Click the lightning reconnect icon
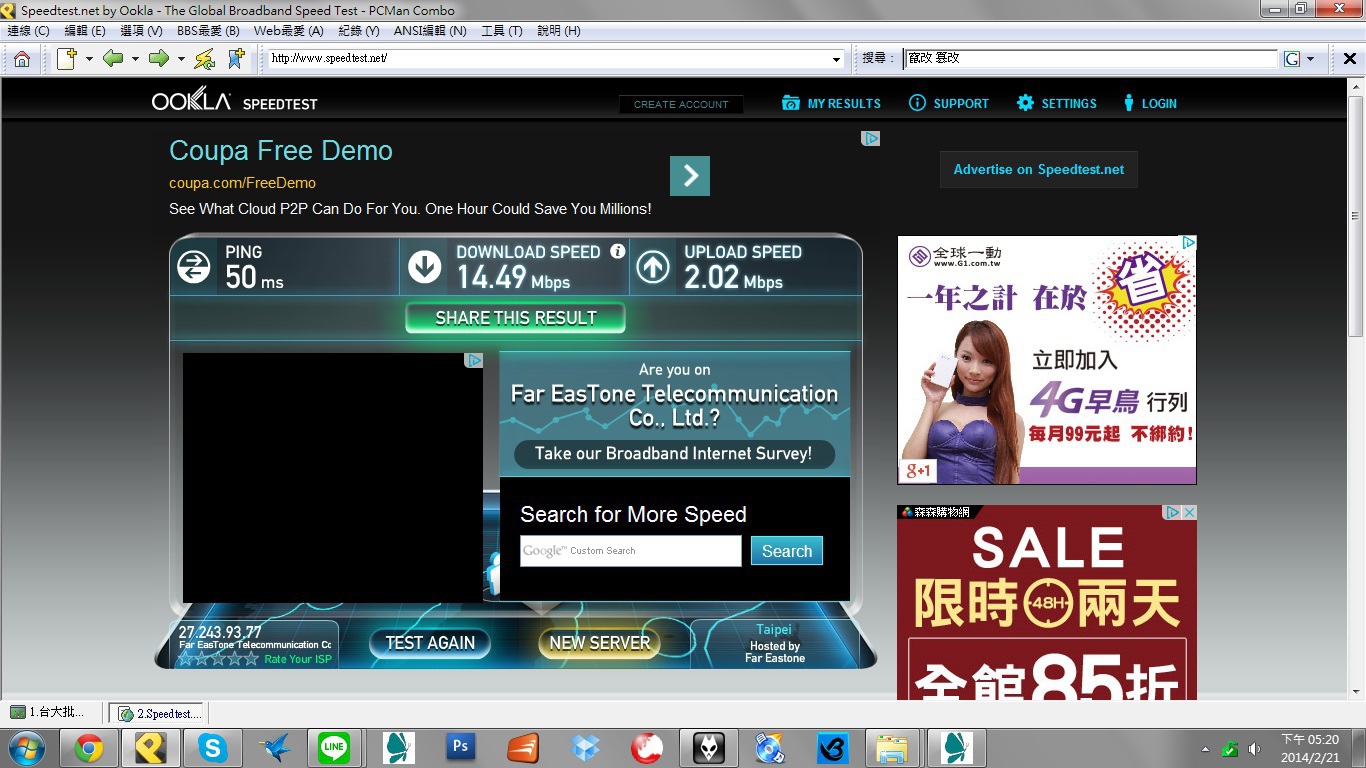The width and height of the screenshot is (1366, 768). tap(205, 59)
